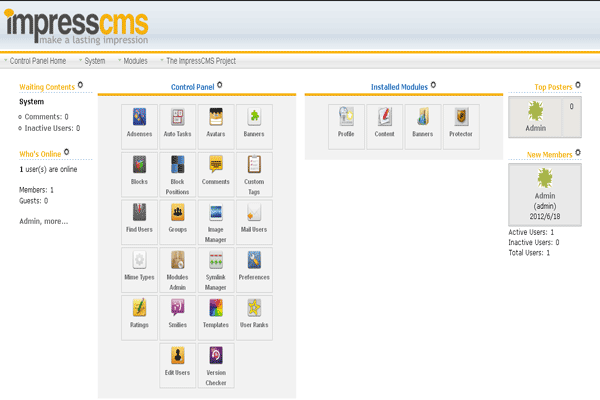The width and height of the screenshot is (600, 400).
Task: Open Banners in Installed Modules
Action: (x=423, y=127)
